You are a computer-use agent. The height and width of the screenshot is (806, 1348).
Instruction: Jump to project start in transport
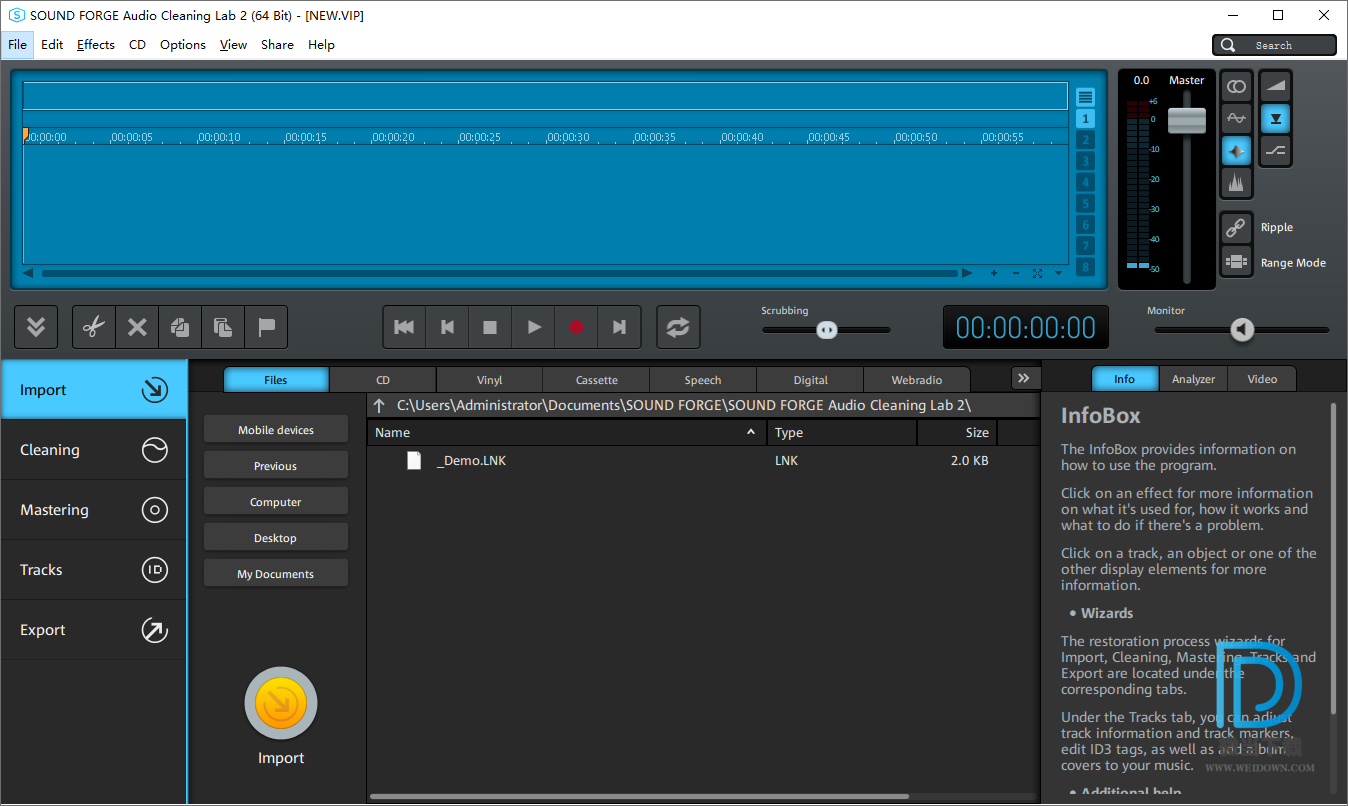(404, 327)
